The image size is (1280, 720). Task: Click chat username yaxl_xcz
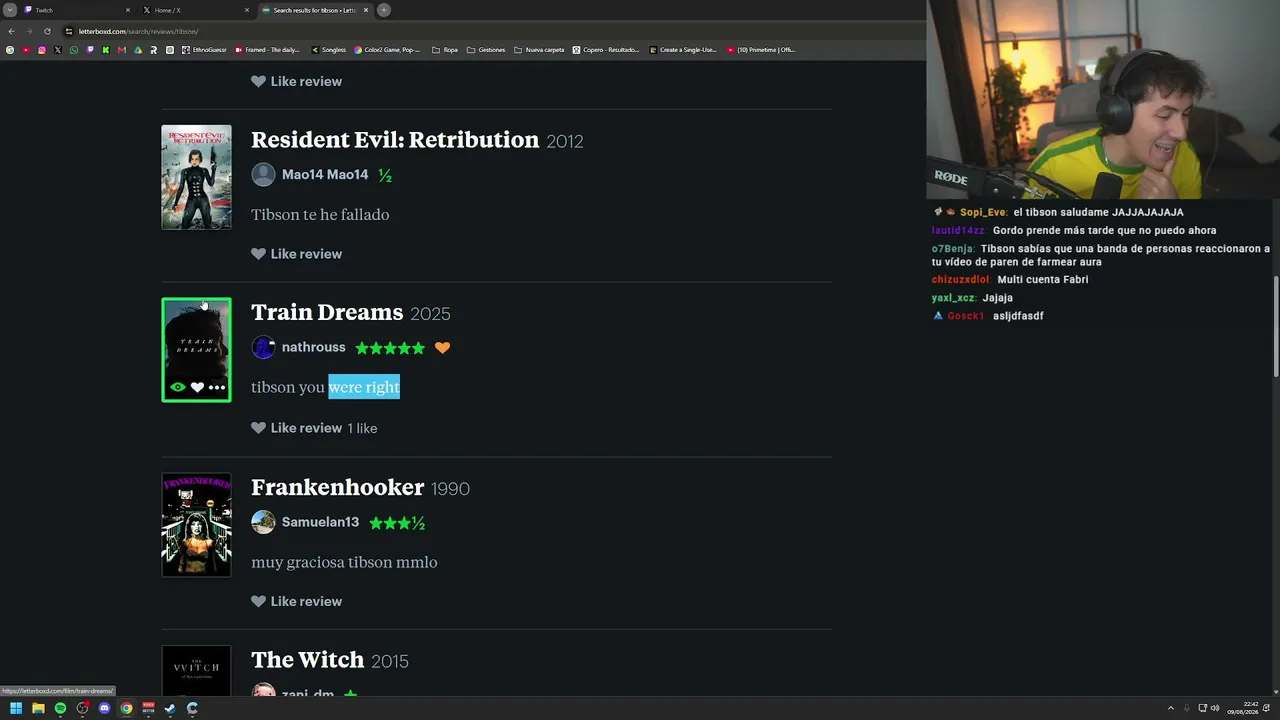tap(953, 298)
